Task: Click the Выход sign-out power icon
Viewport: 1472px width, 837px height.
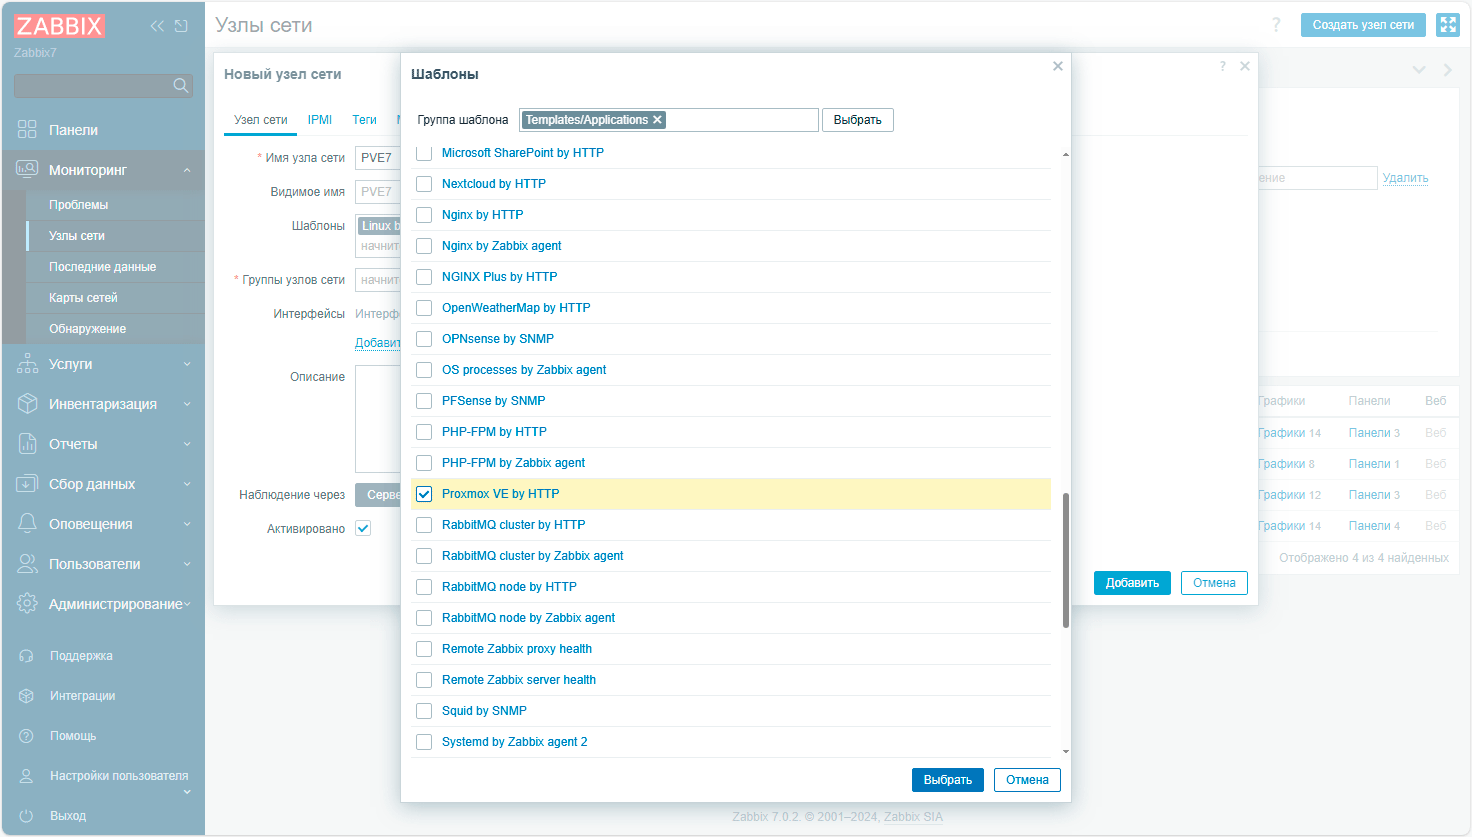Action: click(x=27, y=816)
